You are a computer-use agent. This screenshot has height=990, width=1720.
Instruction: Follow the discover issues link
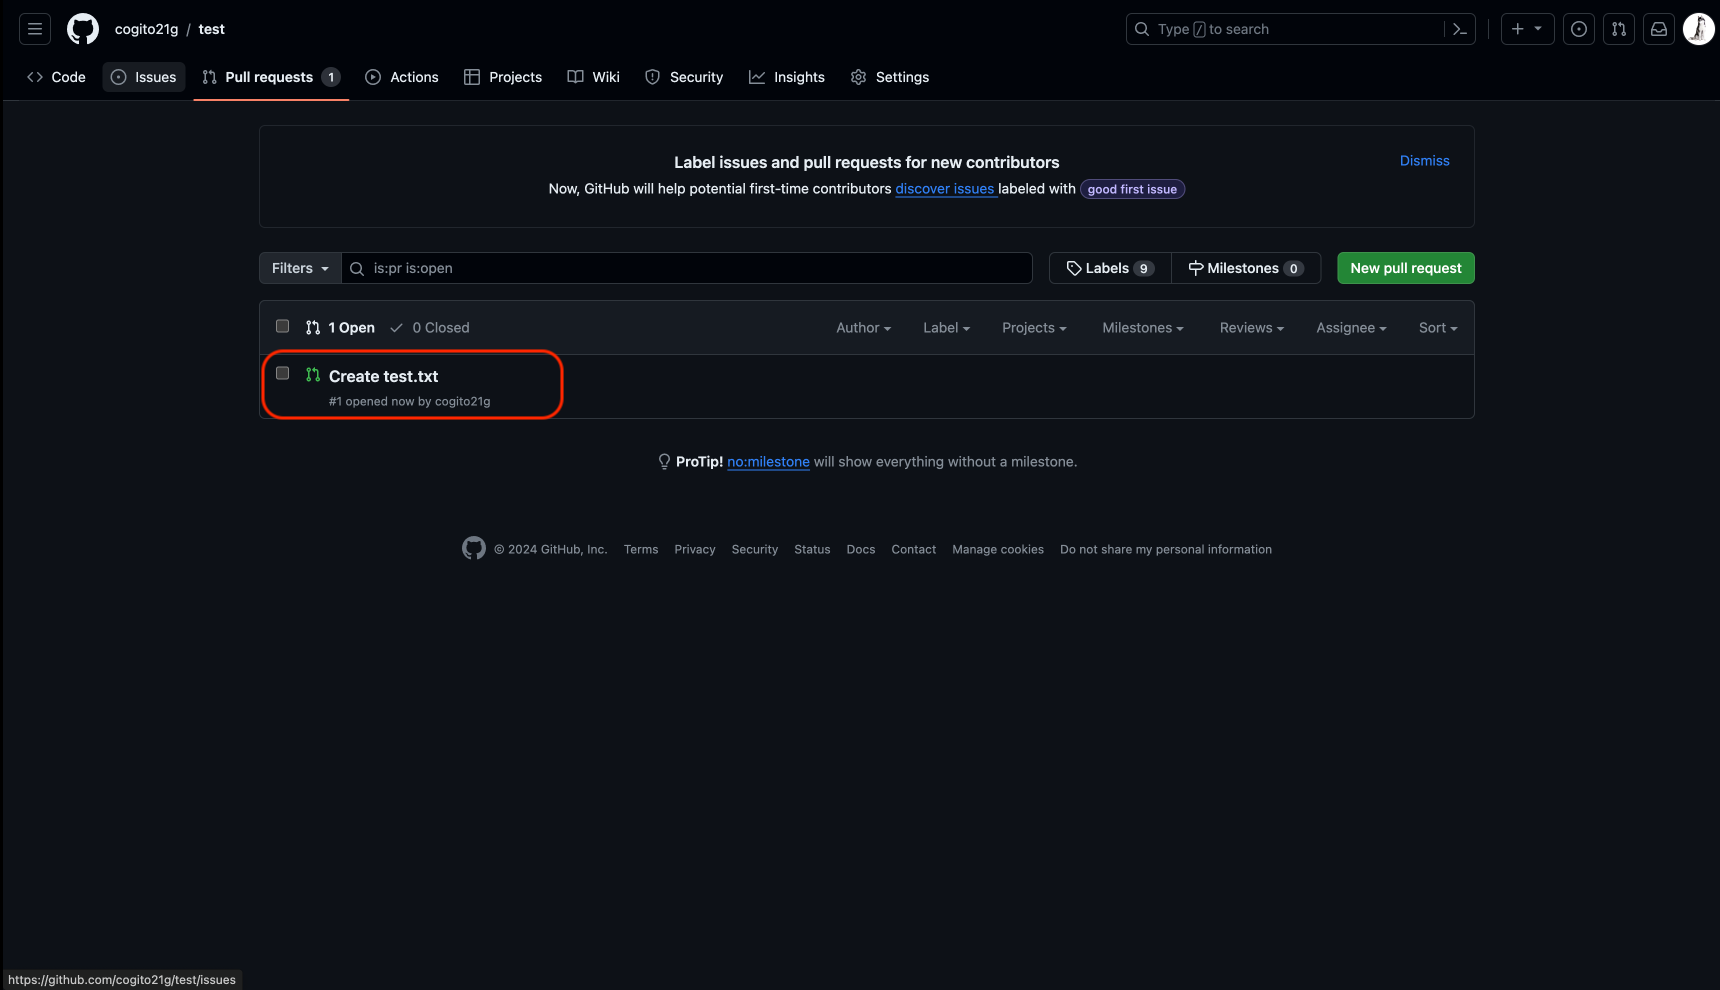[945, 189]
